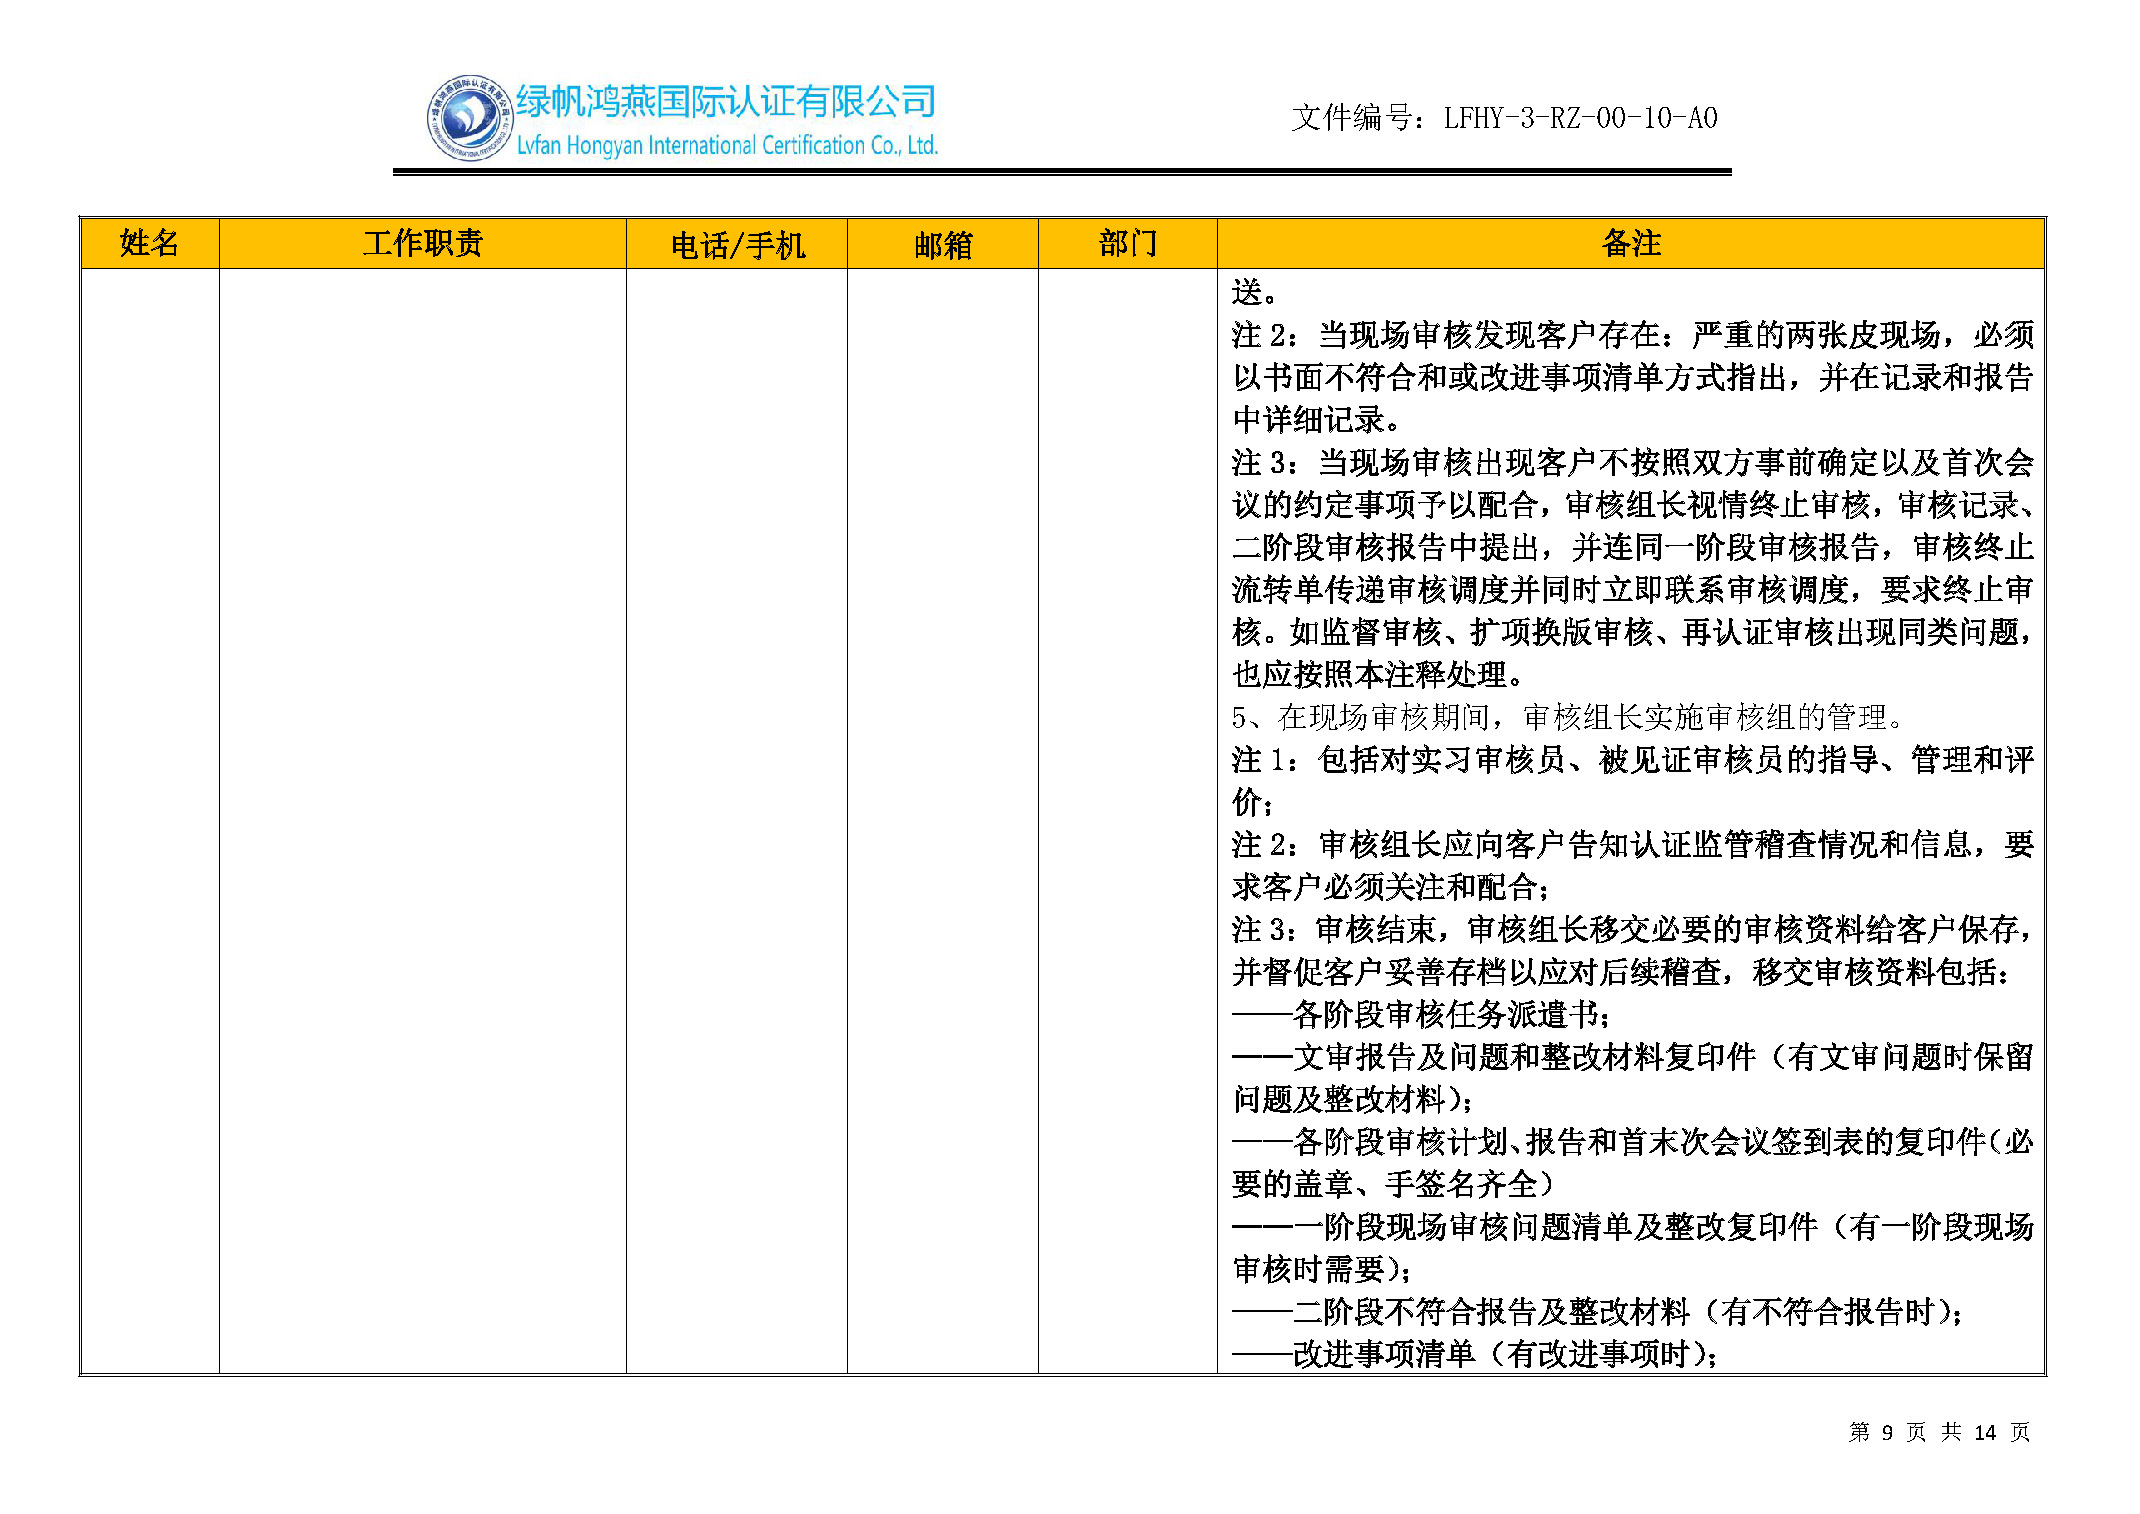Image resolution: width=2140 pixels, height=1514 pixels.
Task: Click the company logo emblem
Action: (x=468, y=118)
